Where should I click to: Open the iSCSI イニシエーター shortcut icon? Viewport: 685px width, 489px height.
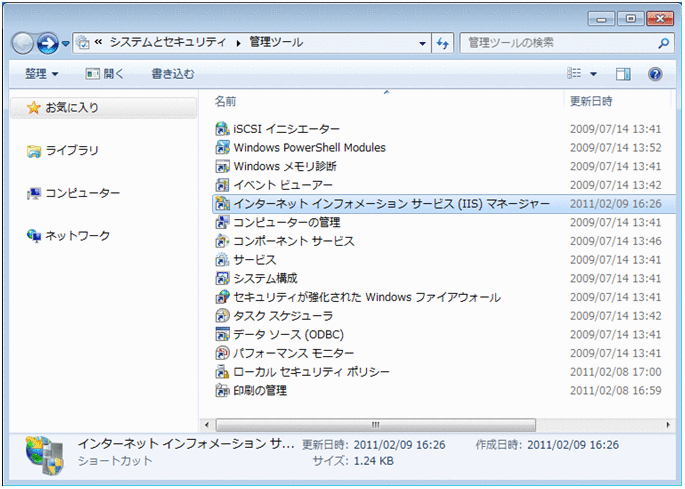(222, 129)
